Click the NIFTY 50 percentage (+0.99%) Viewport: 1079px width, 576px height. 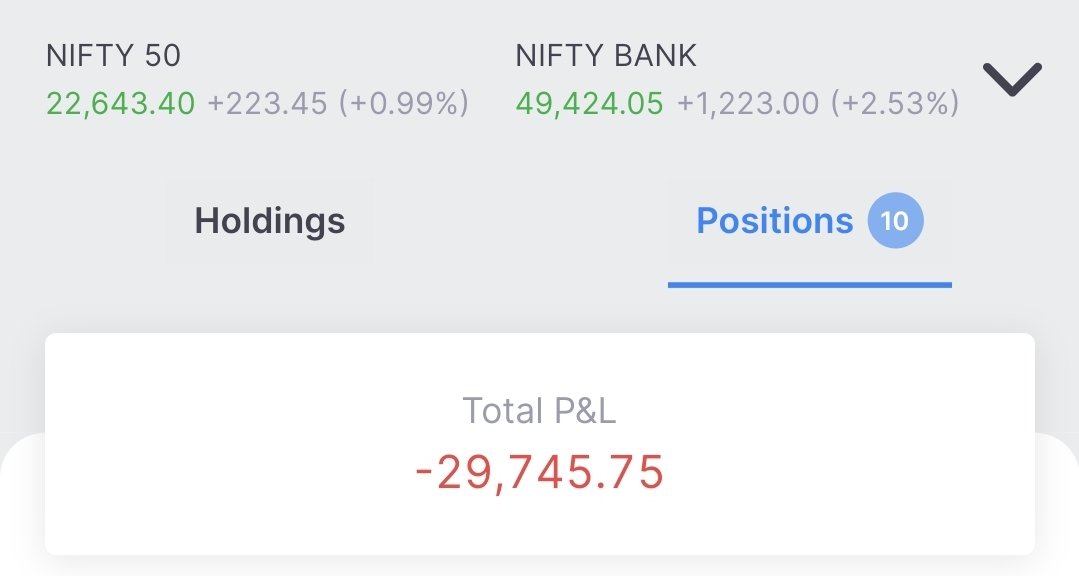point(404,104)
